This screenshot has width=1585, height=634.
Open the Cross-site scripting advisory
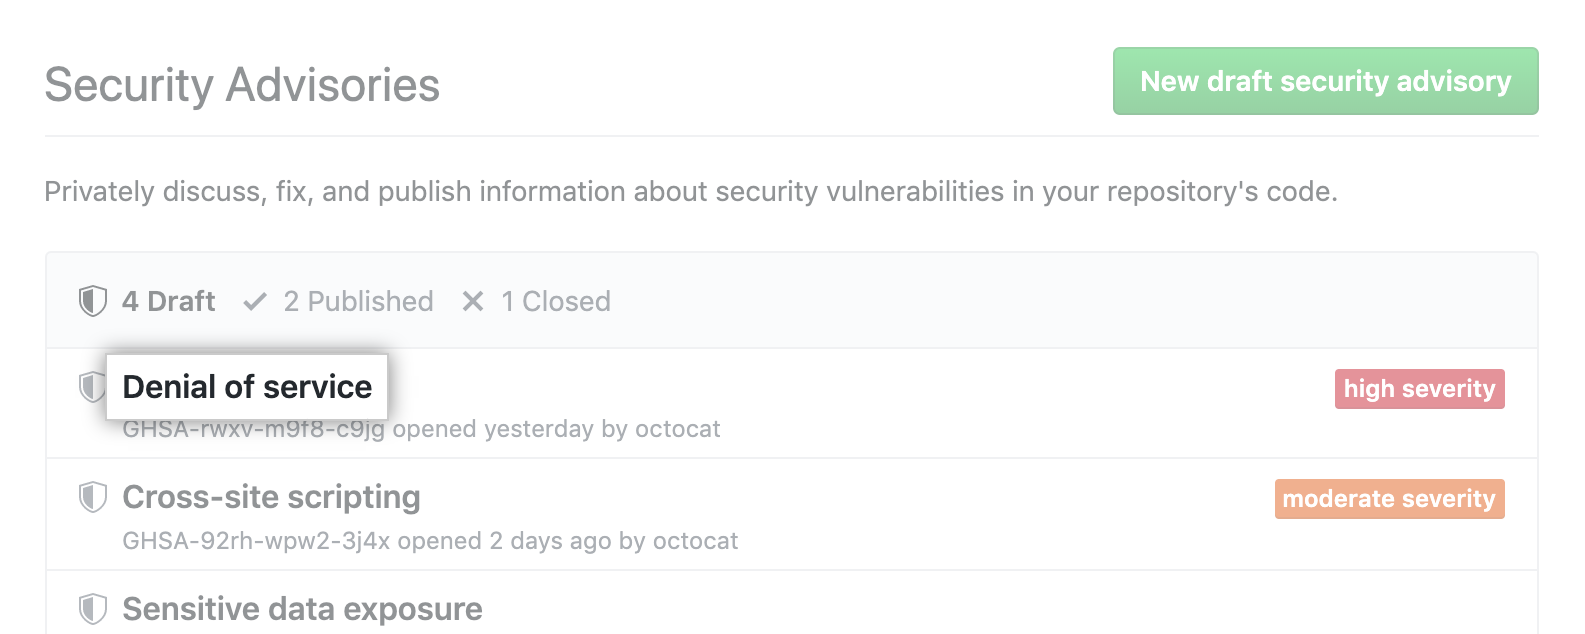click(x=270, y=497)
